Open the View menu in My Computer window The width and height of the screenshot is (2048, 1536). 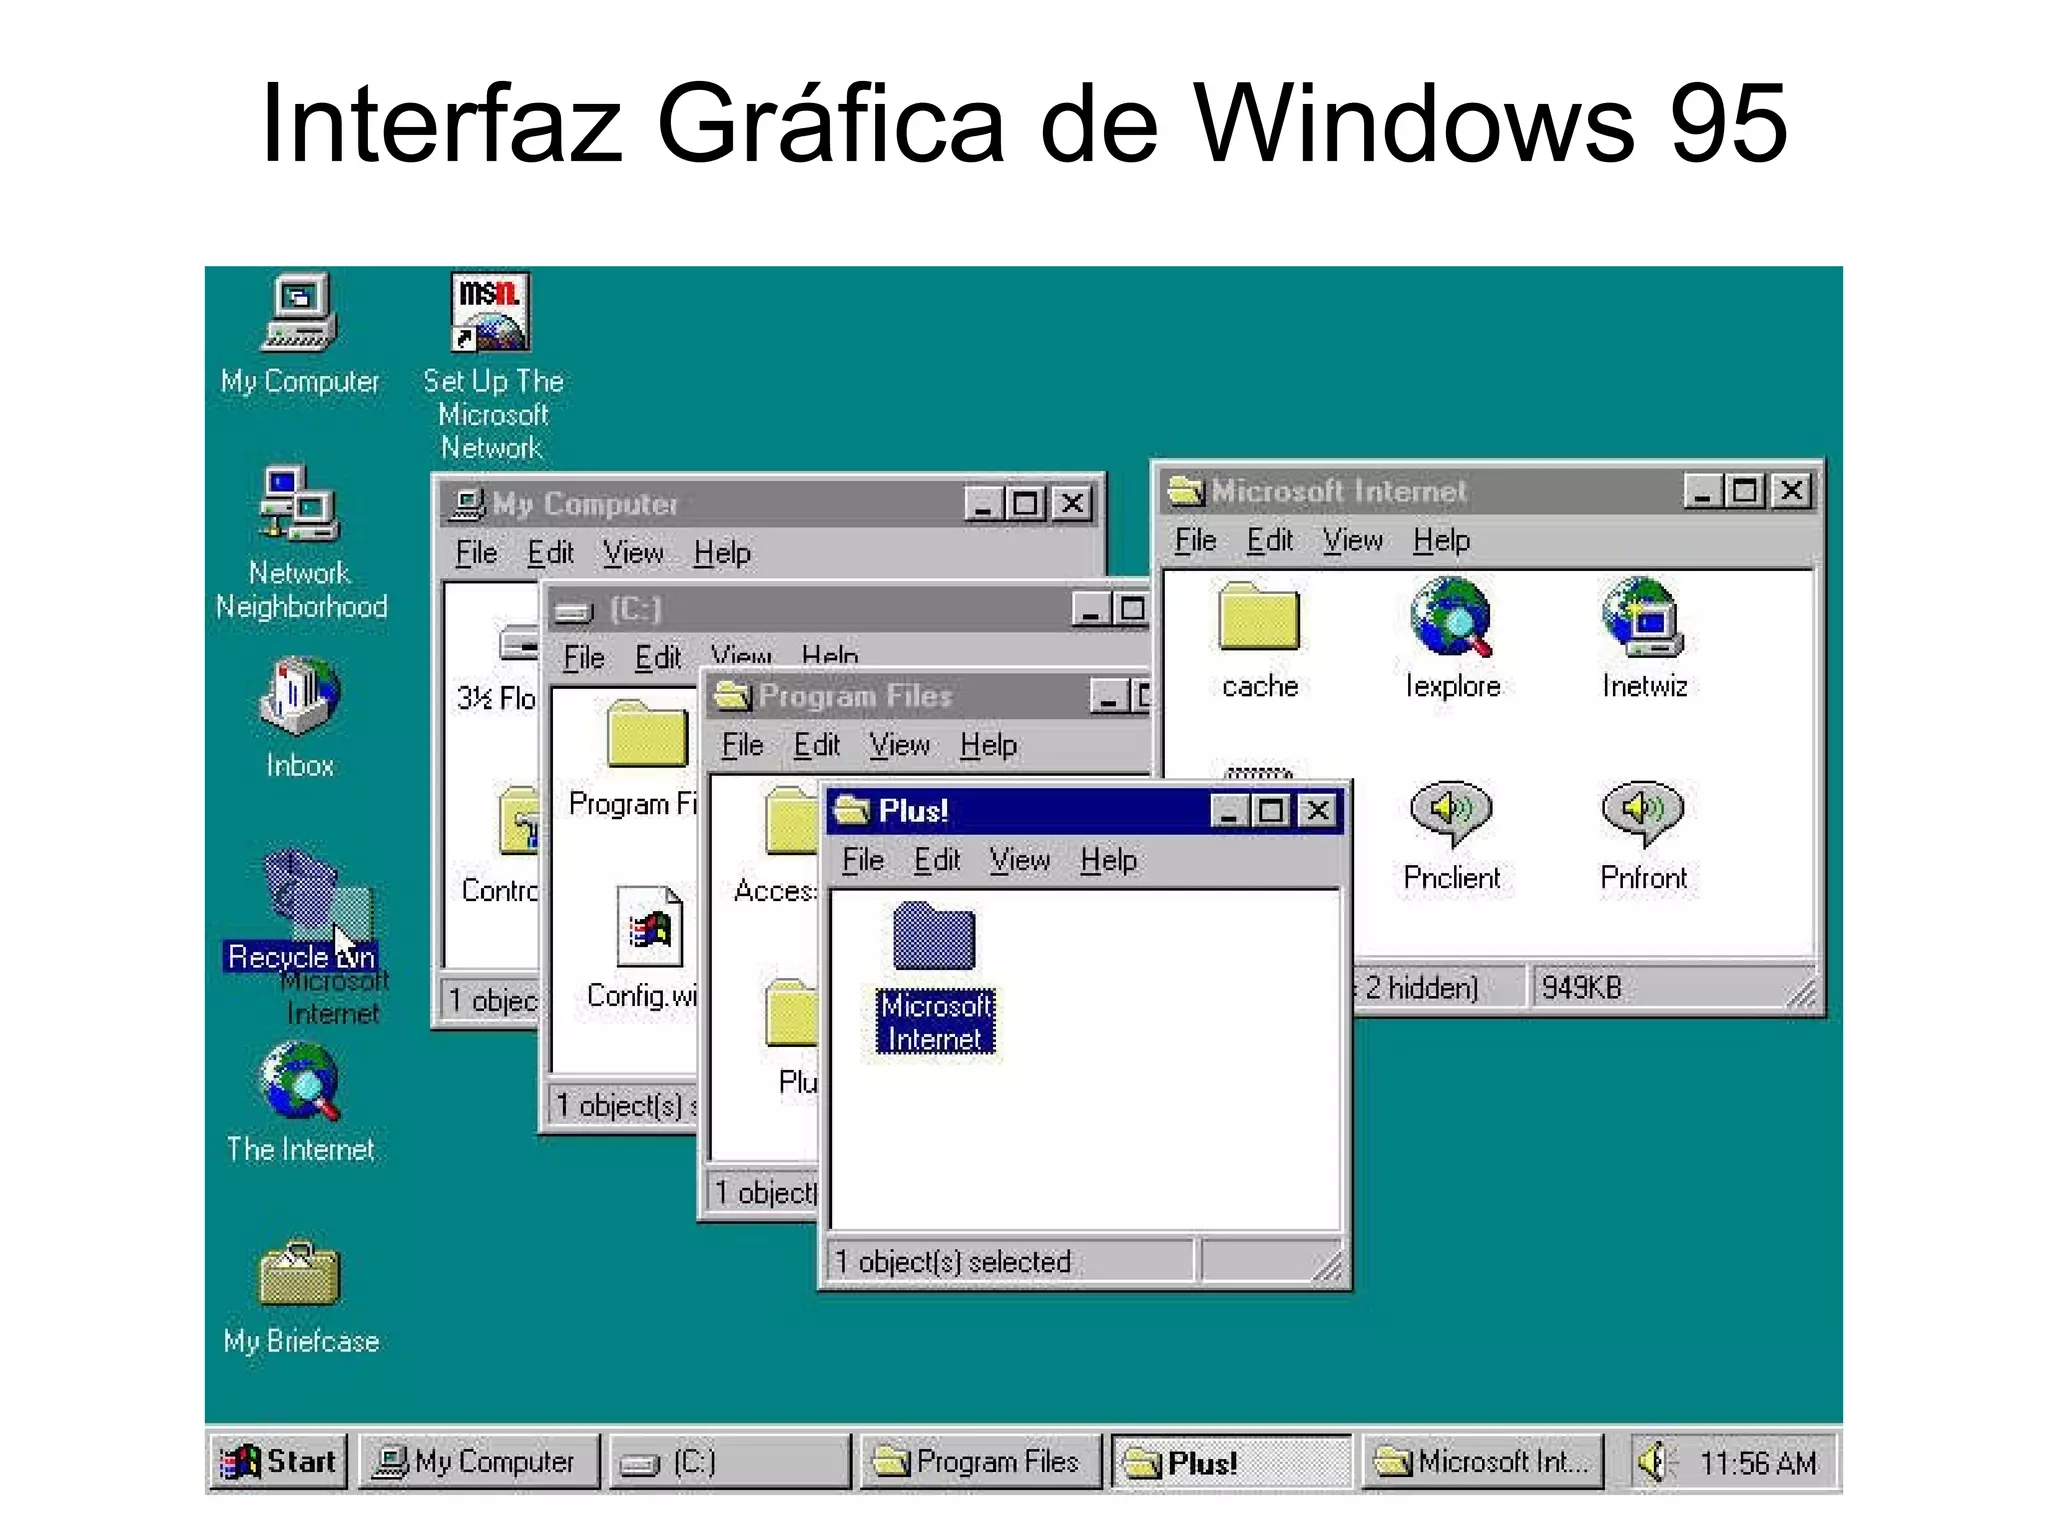click(x=633, y=553)
